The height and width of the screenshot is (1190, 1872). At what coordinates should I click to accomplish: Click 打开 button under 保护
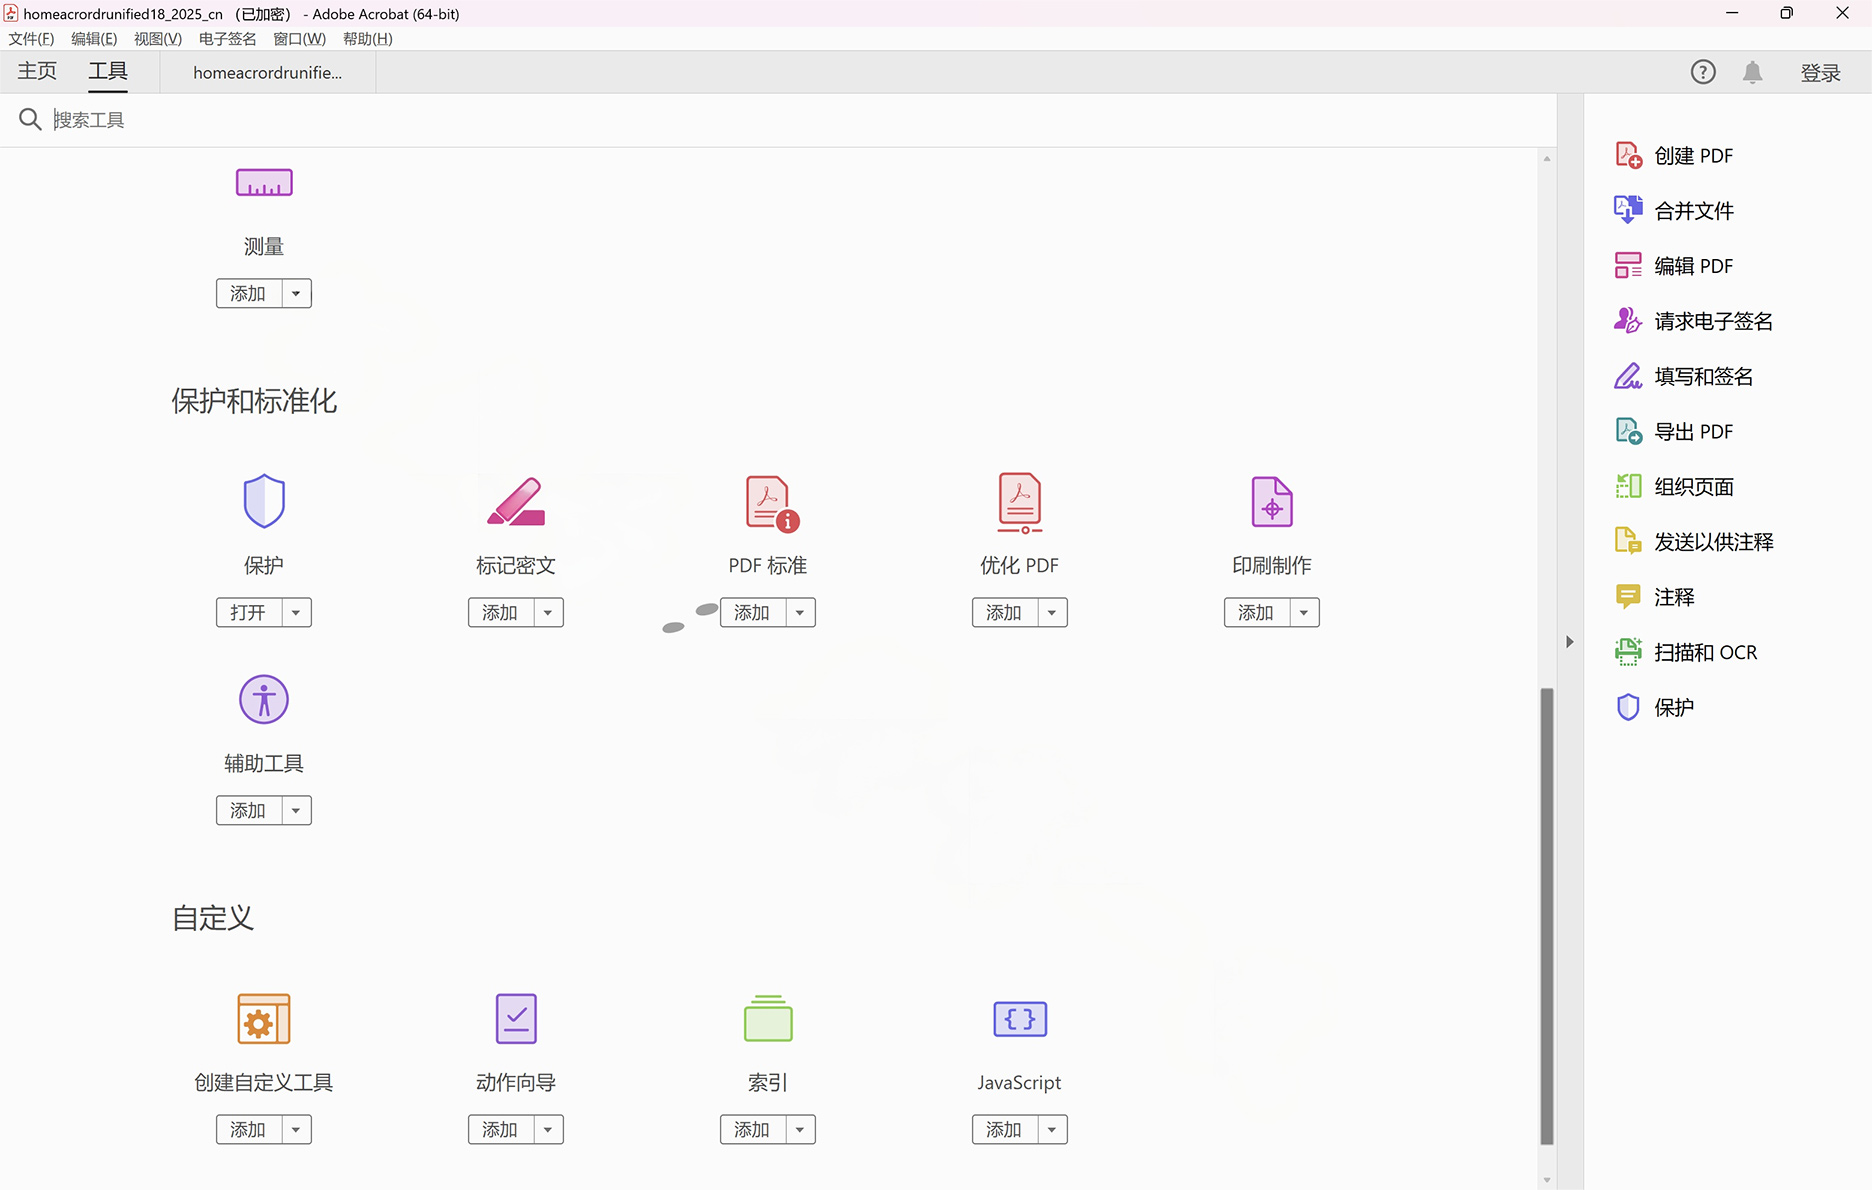click(x=249, y=612)
